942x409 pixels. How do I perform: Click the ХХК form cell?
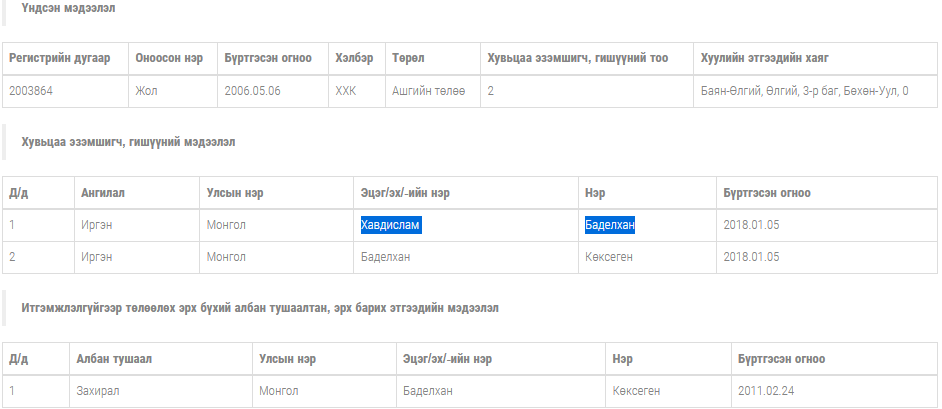pyautogui.click(x=346, y=91)
